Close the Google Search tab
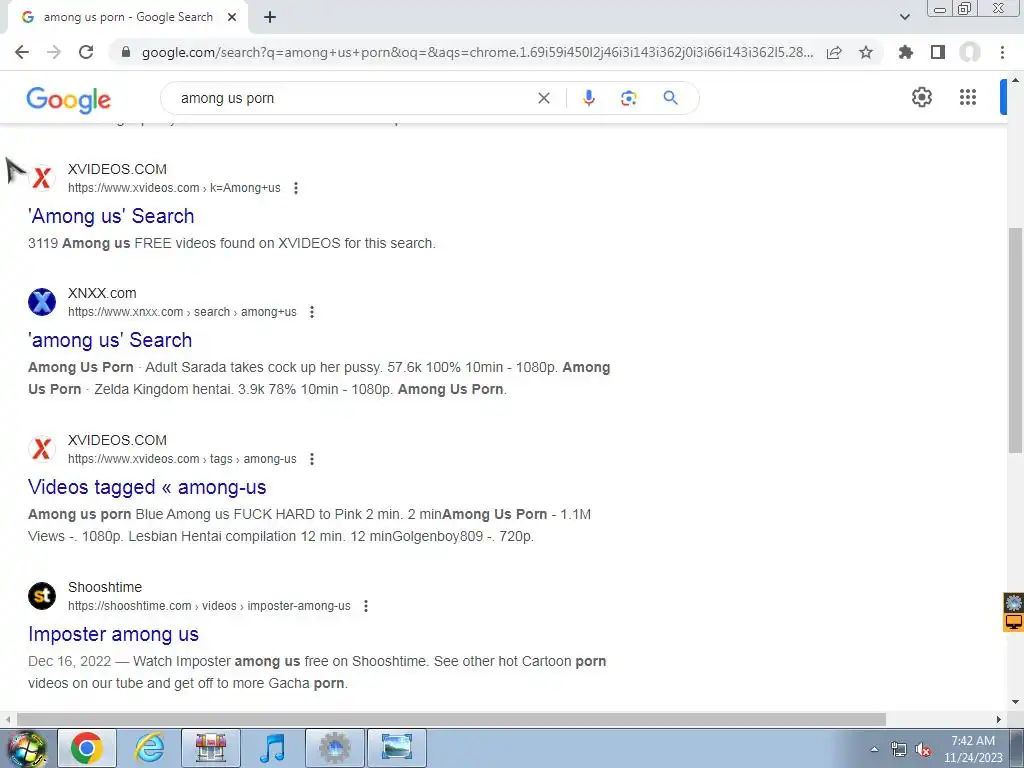1024x768 pixels. [232, 17]
